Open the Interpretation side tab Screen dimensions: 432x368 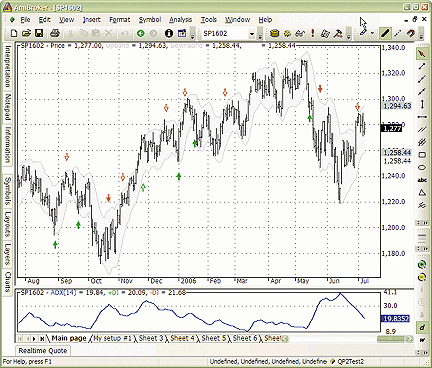point(8,66)
